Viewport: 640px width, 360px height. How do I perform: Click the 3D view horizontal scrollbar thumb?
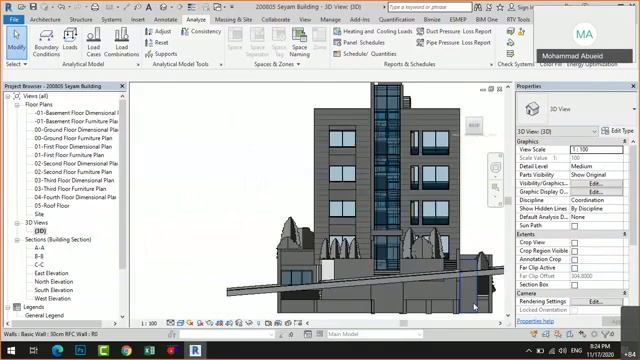[403, 323]
